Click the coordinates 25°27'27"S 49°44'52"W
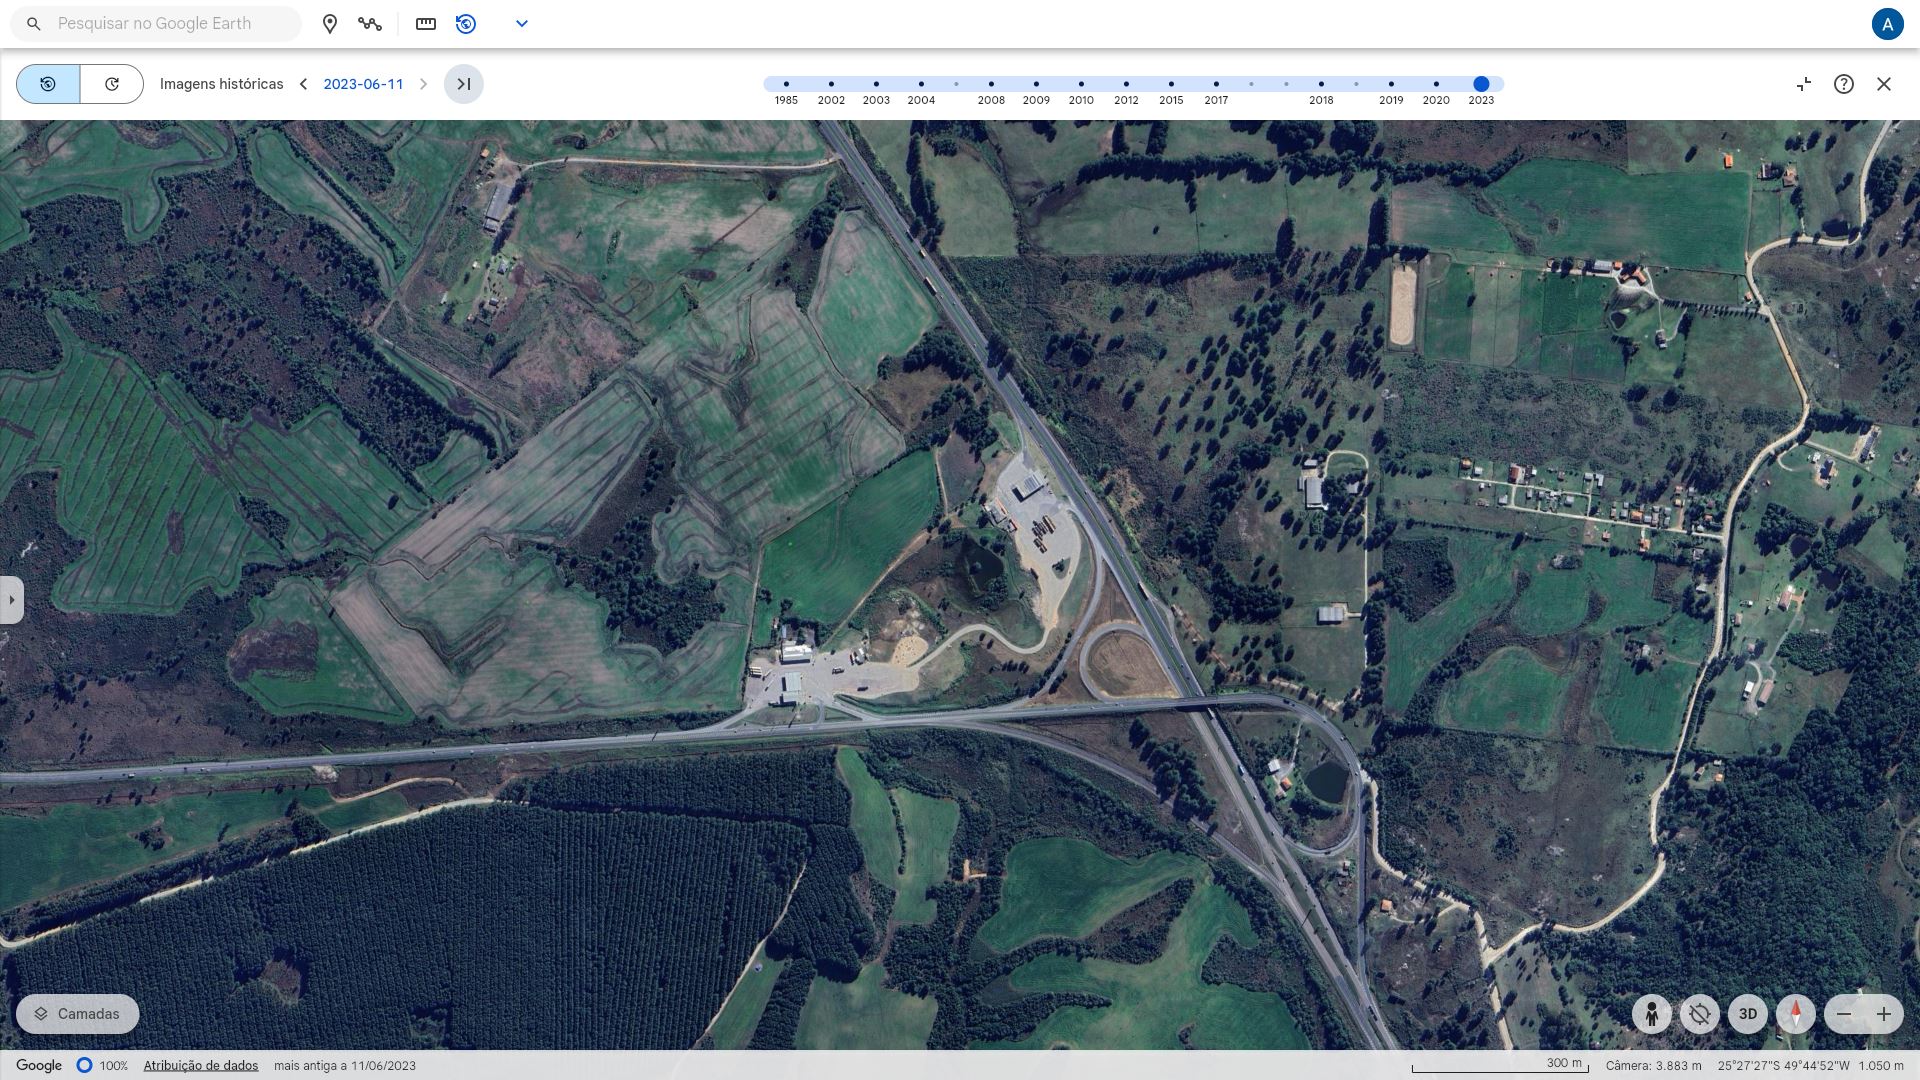This screenshot has width=1920, height=1080. (x=1783, y=1066)
